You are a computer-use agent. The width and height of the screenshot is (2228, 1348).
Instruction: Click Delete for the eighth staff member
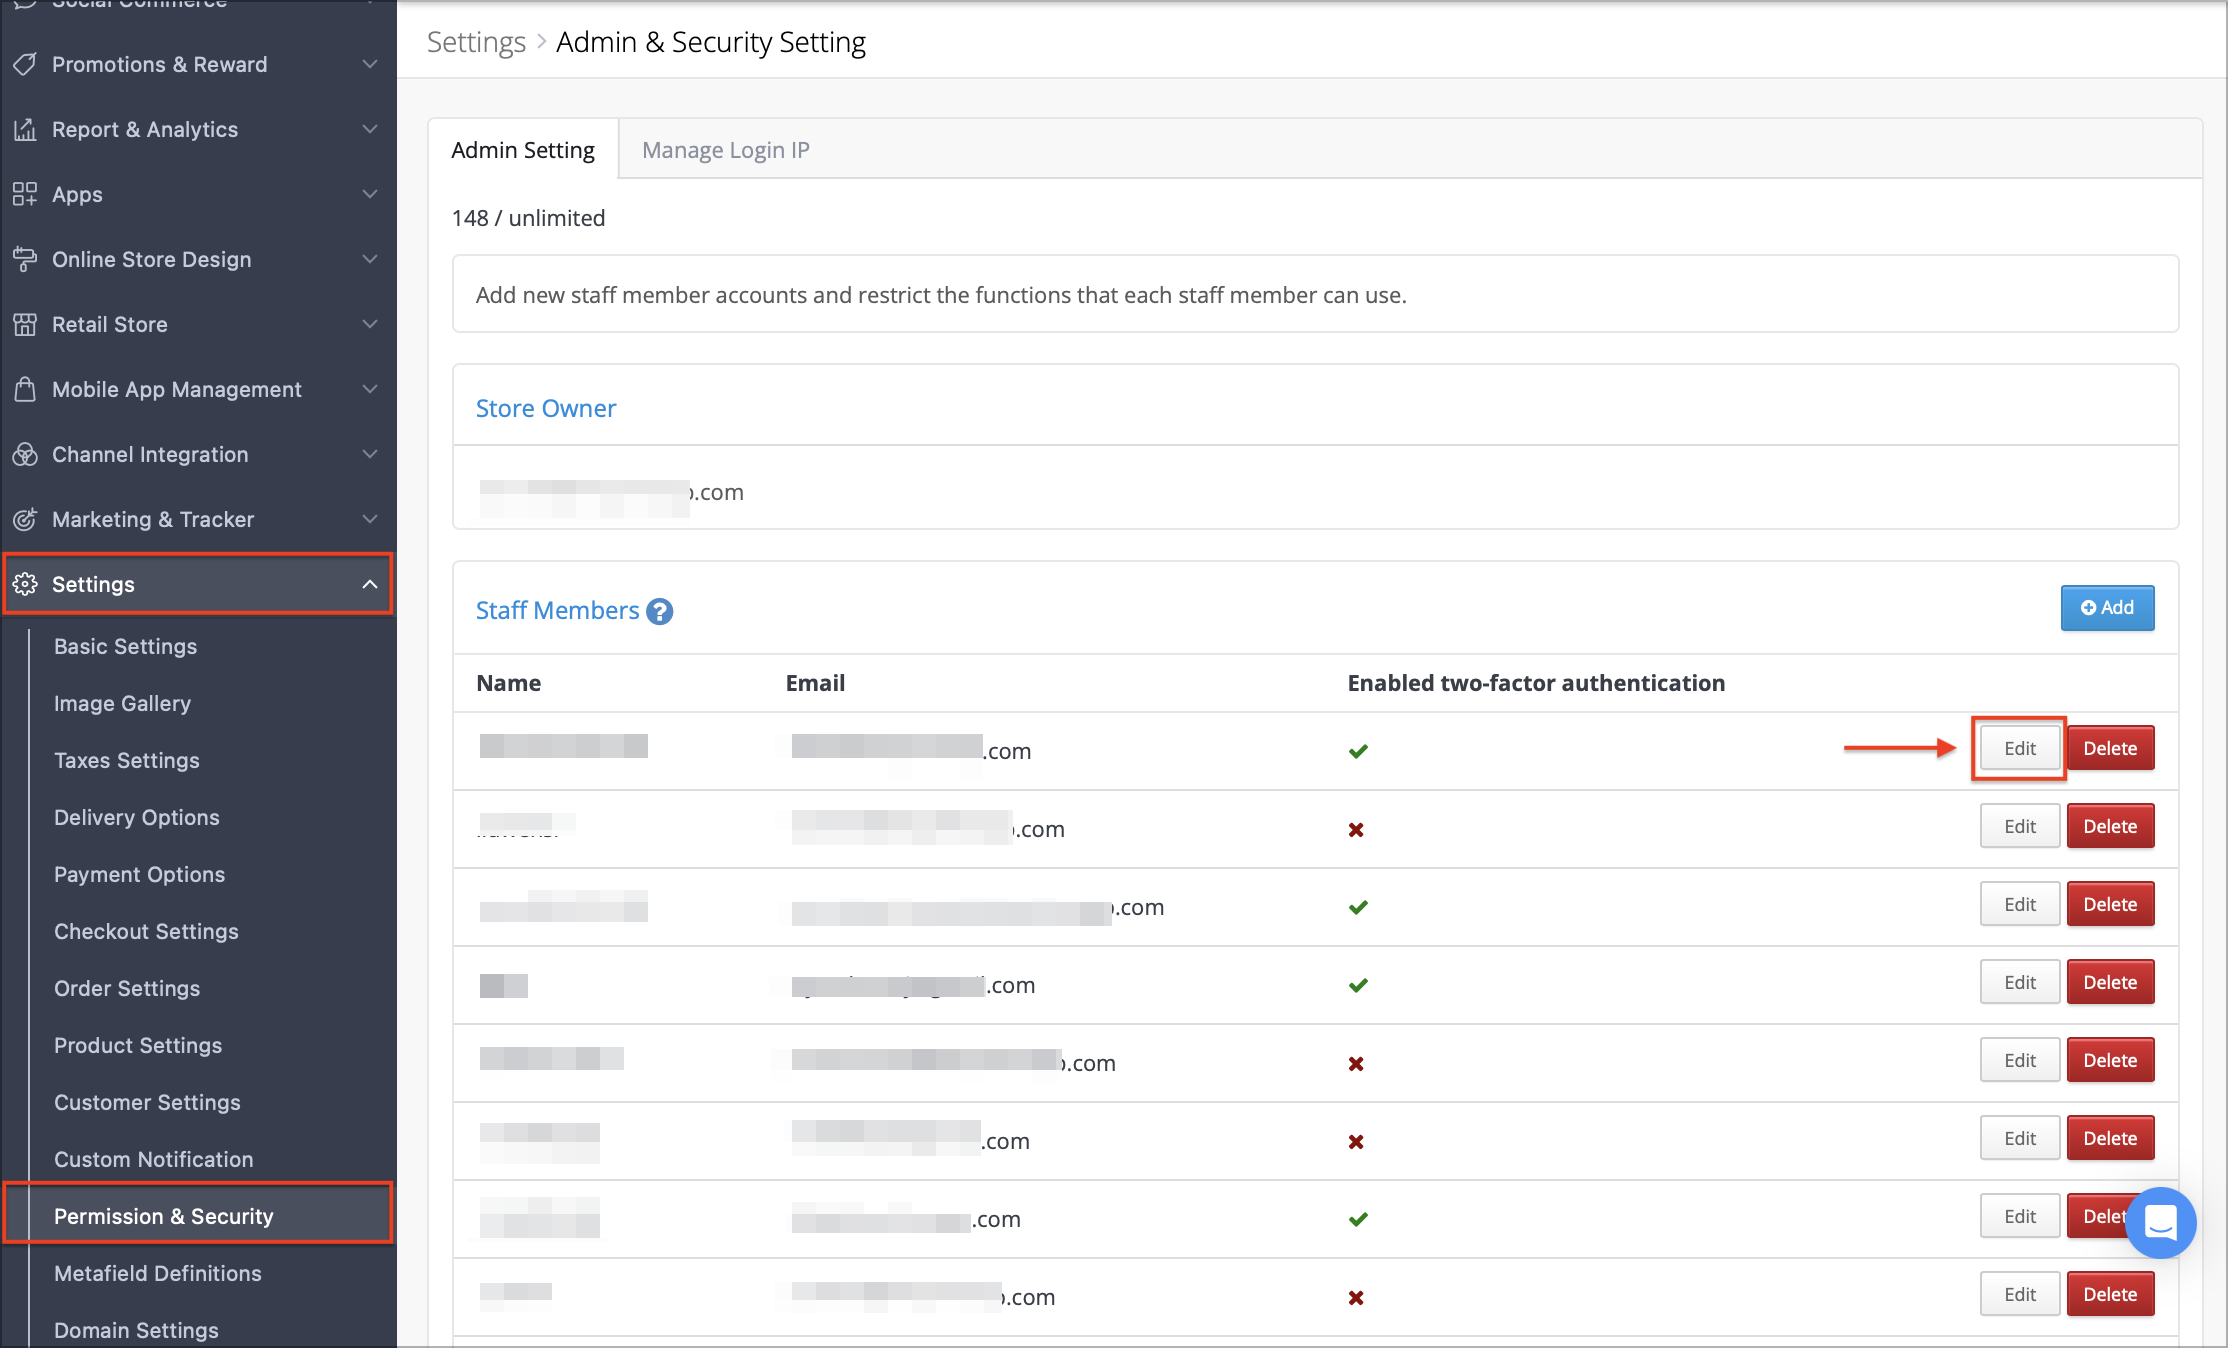point(2110,1294)
